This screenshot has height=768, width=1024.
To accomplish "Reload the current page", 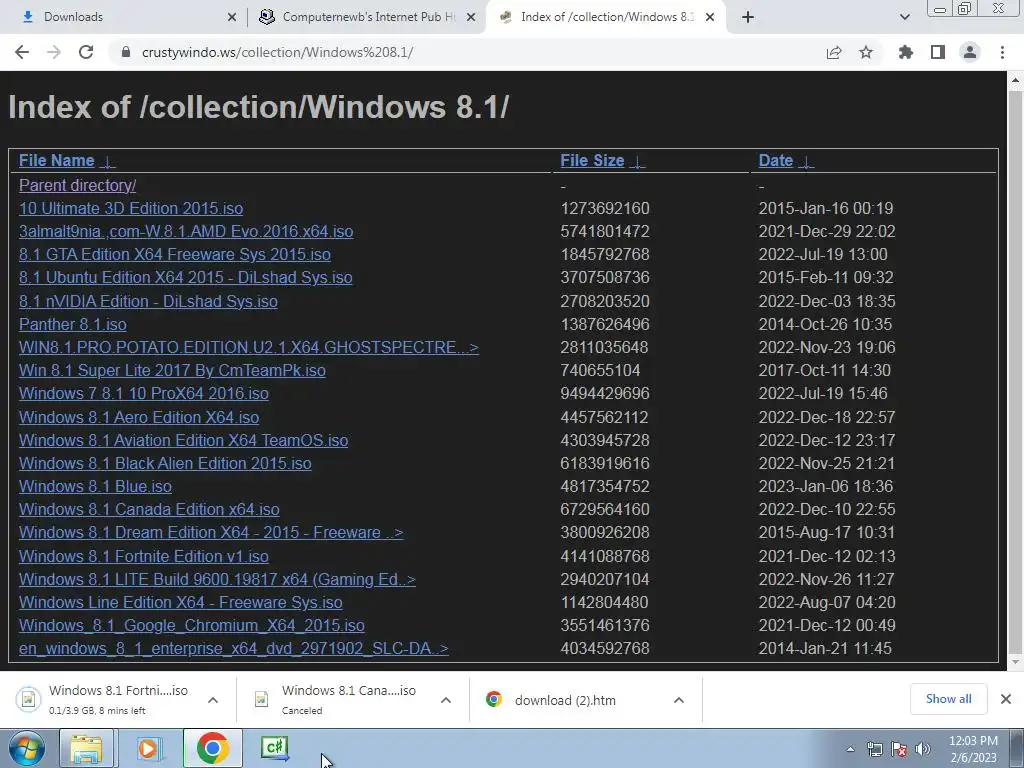I will (86, 52).
